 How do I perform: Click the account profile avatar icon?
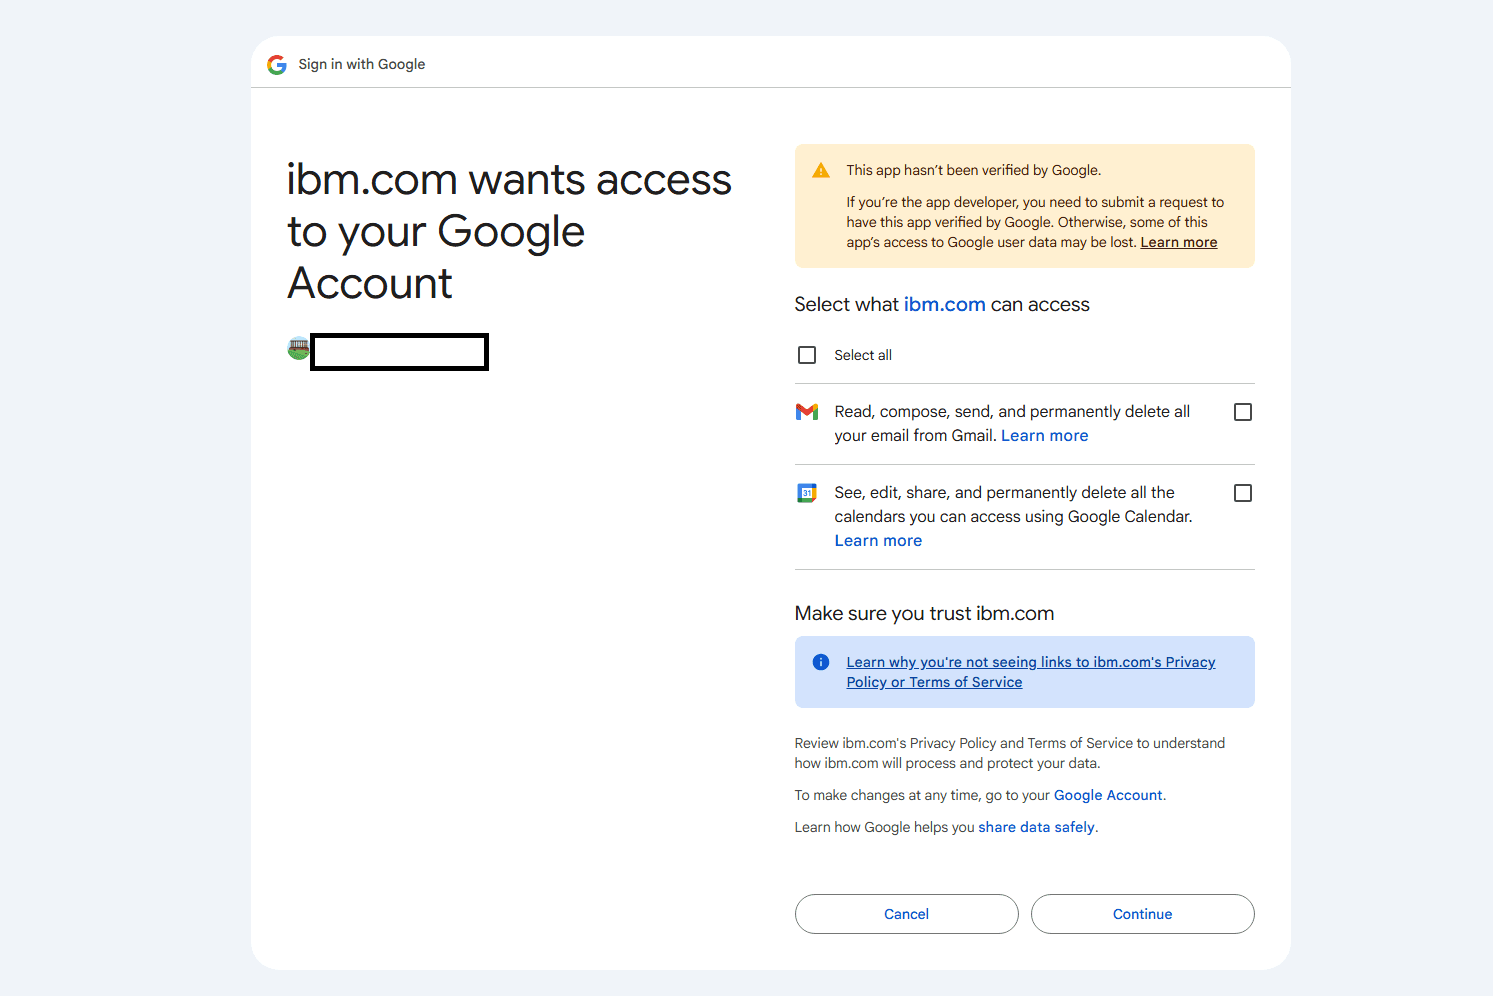point(297,348)
